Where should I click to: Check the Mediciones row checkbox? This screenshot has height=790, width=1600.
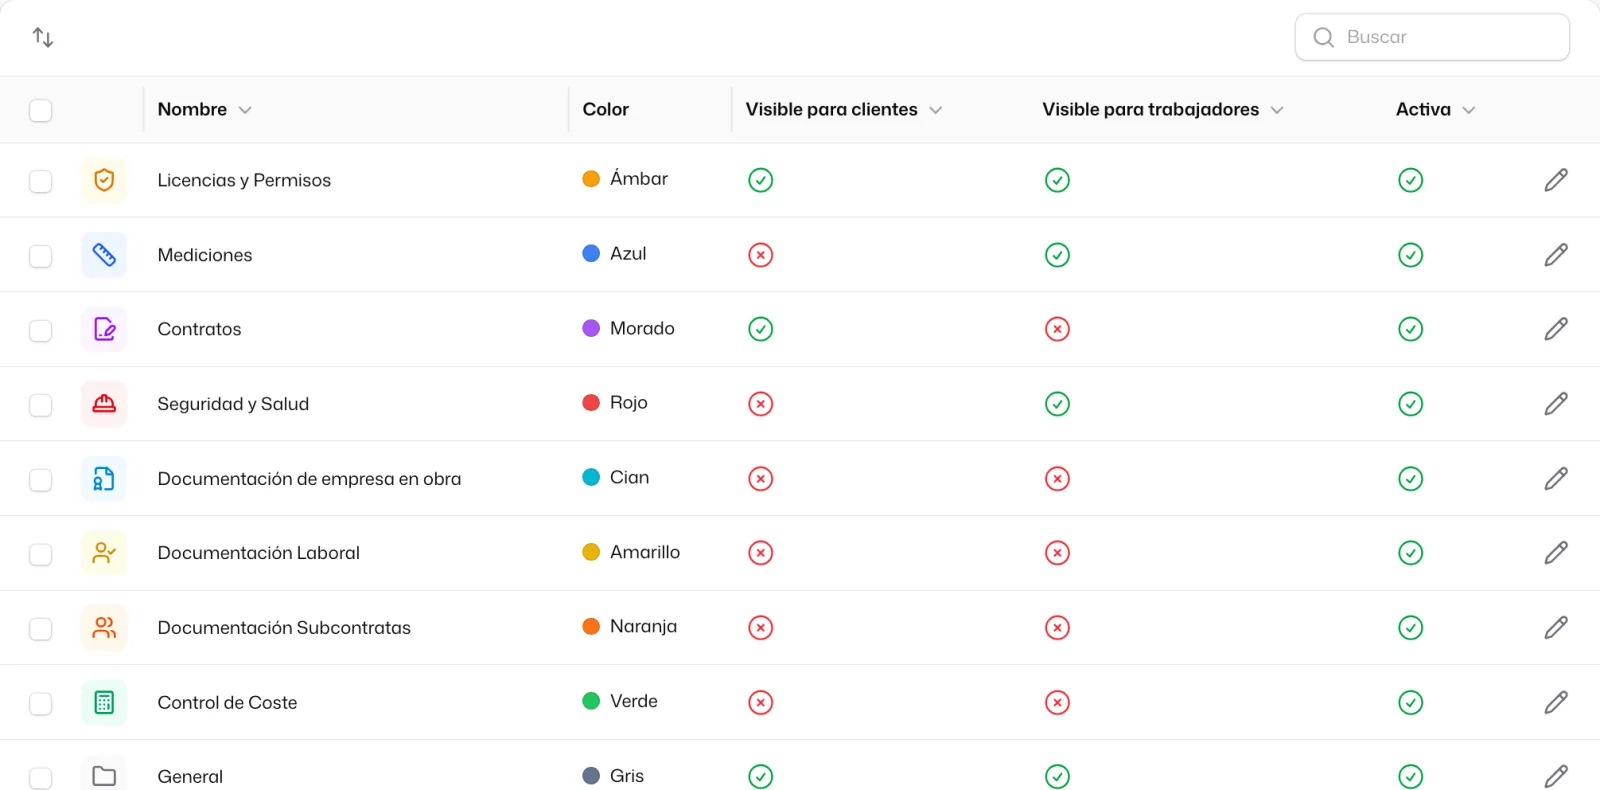click(41, 256)
